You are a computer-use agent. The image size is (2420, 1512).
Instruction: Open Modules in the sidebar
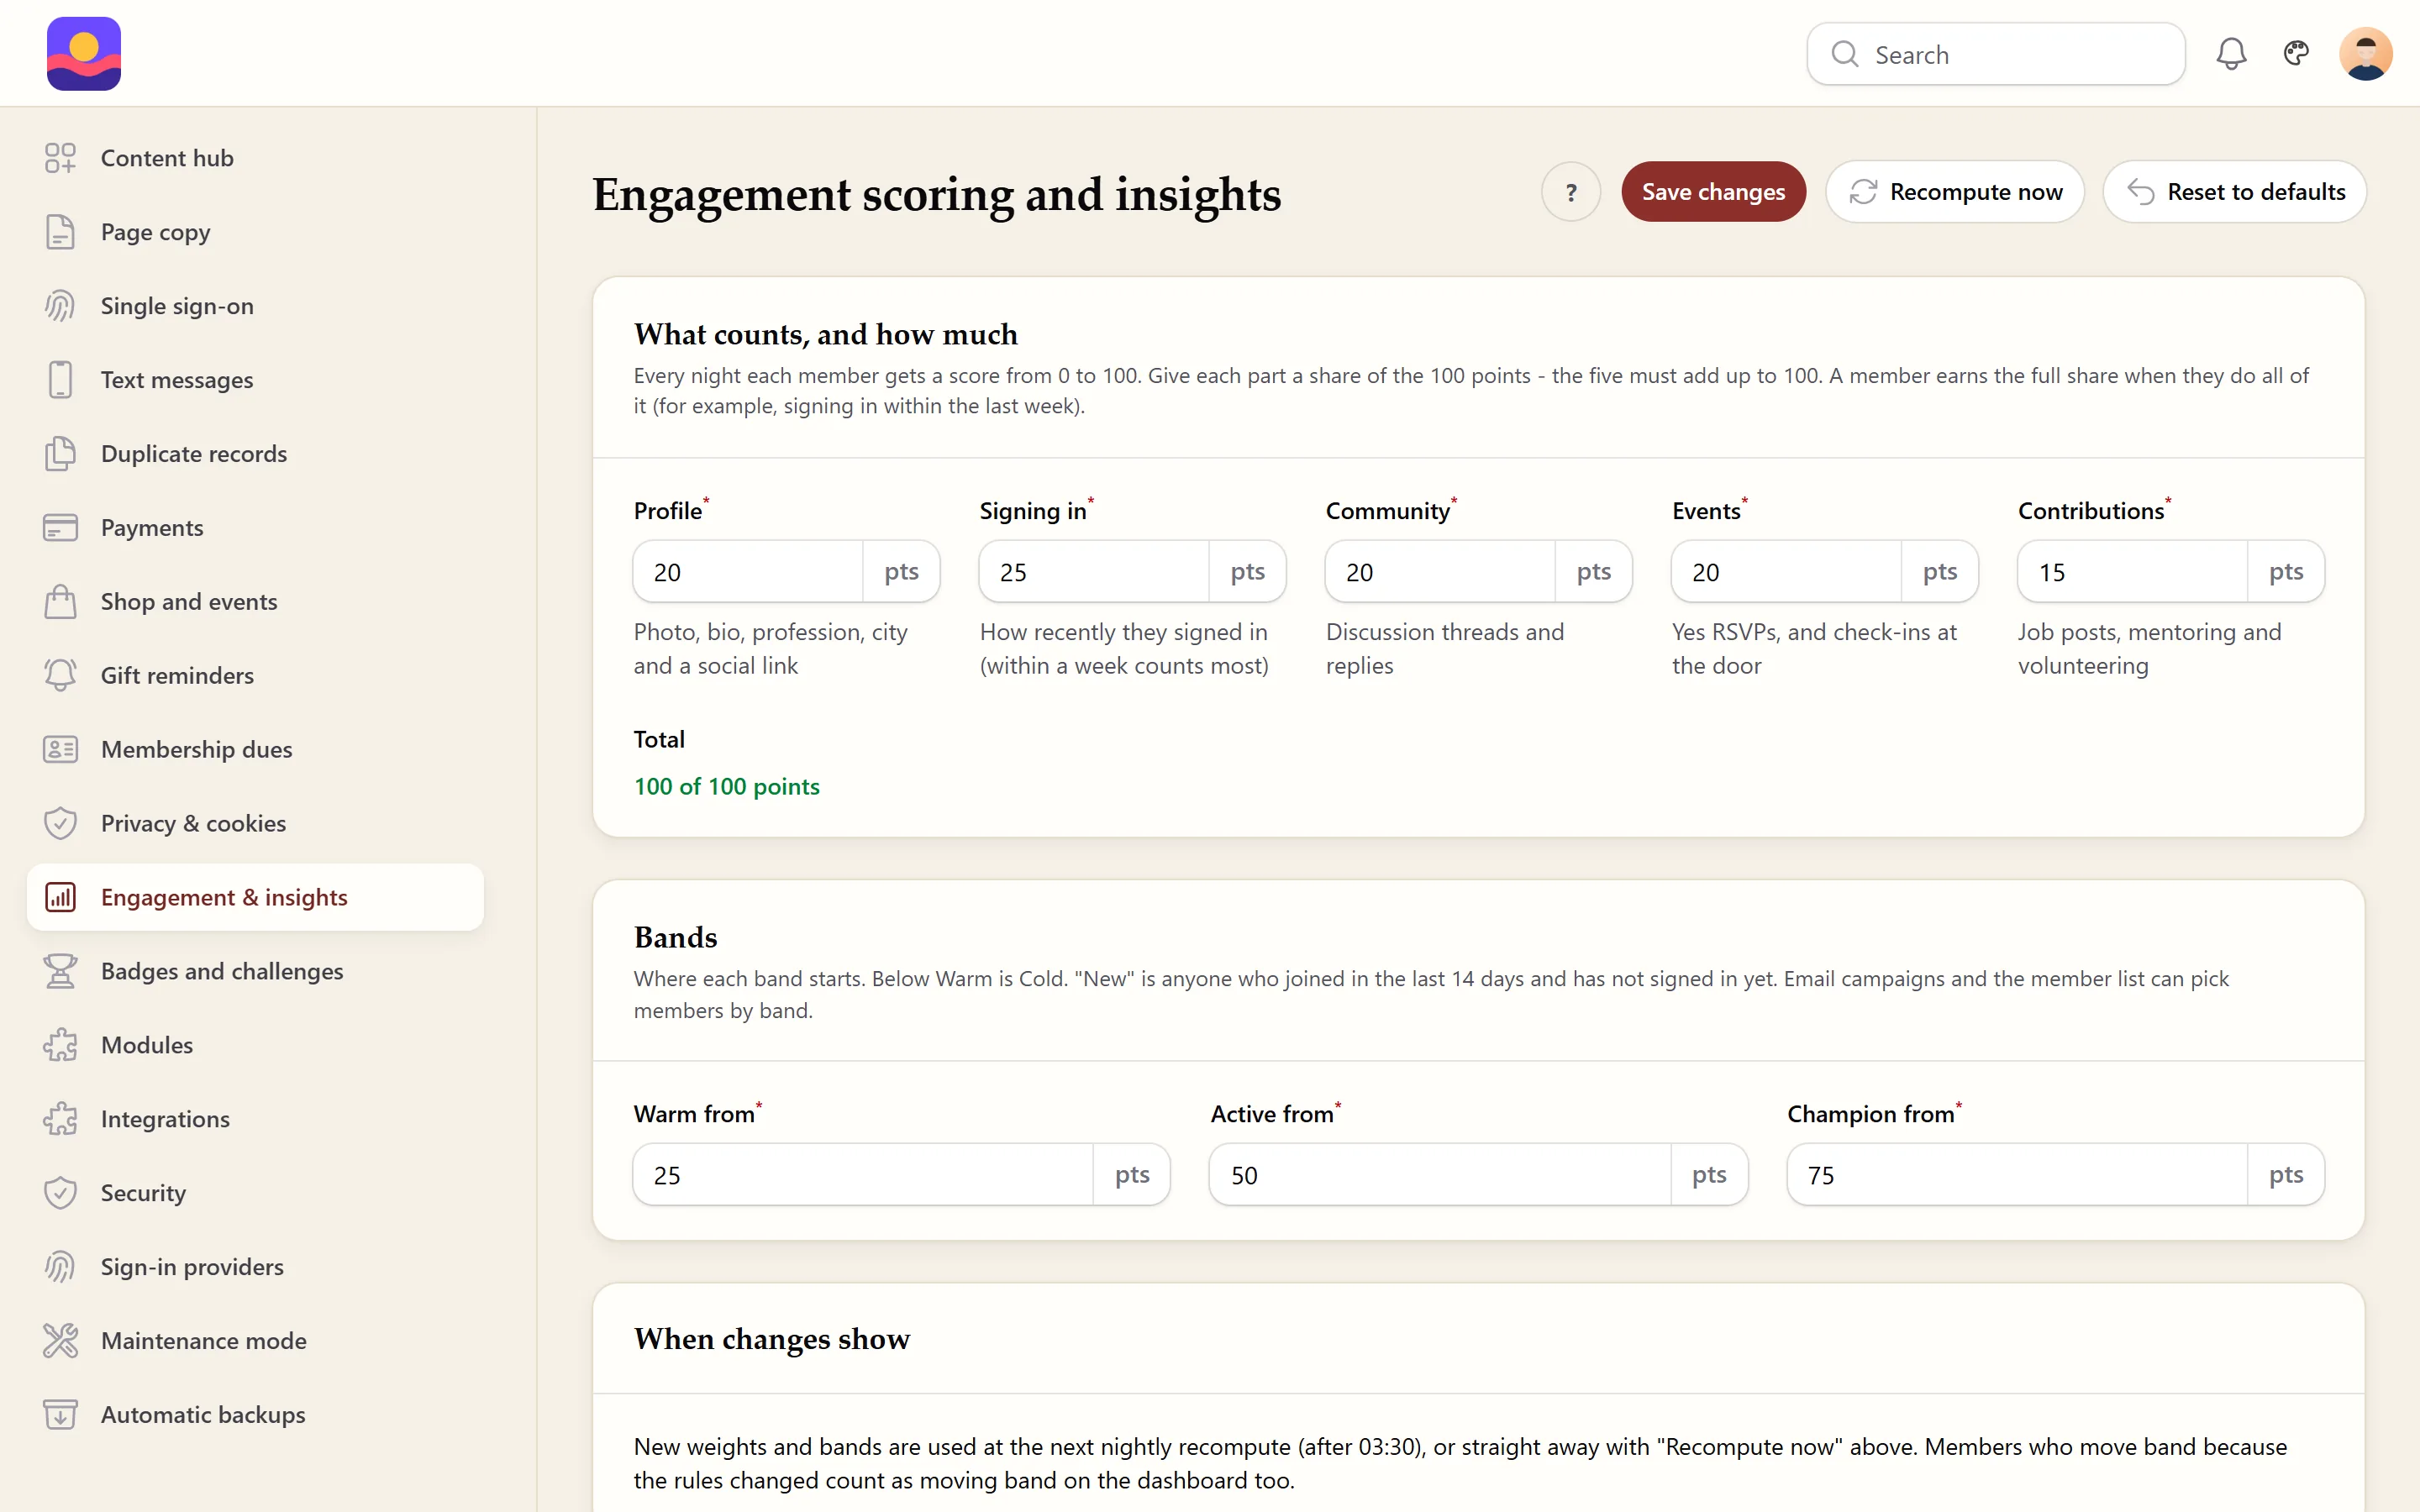click(x=255, y=1045)
